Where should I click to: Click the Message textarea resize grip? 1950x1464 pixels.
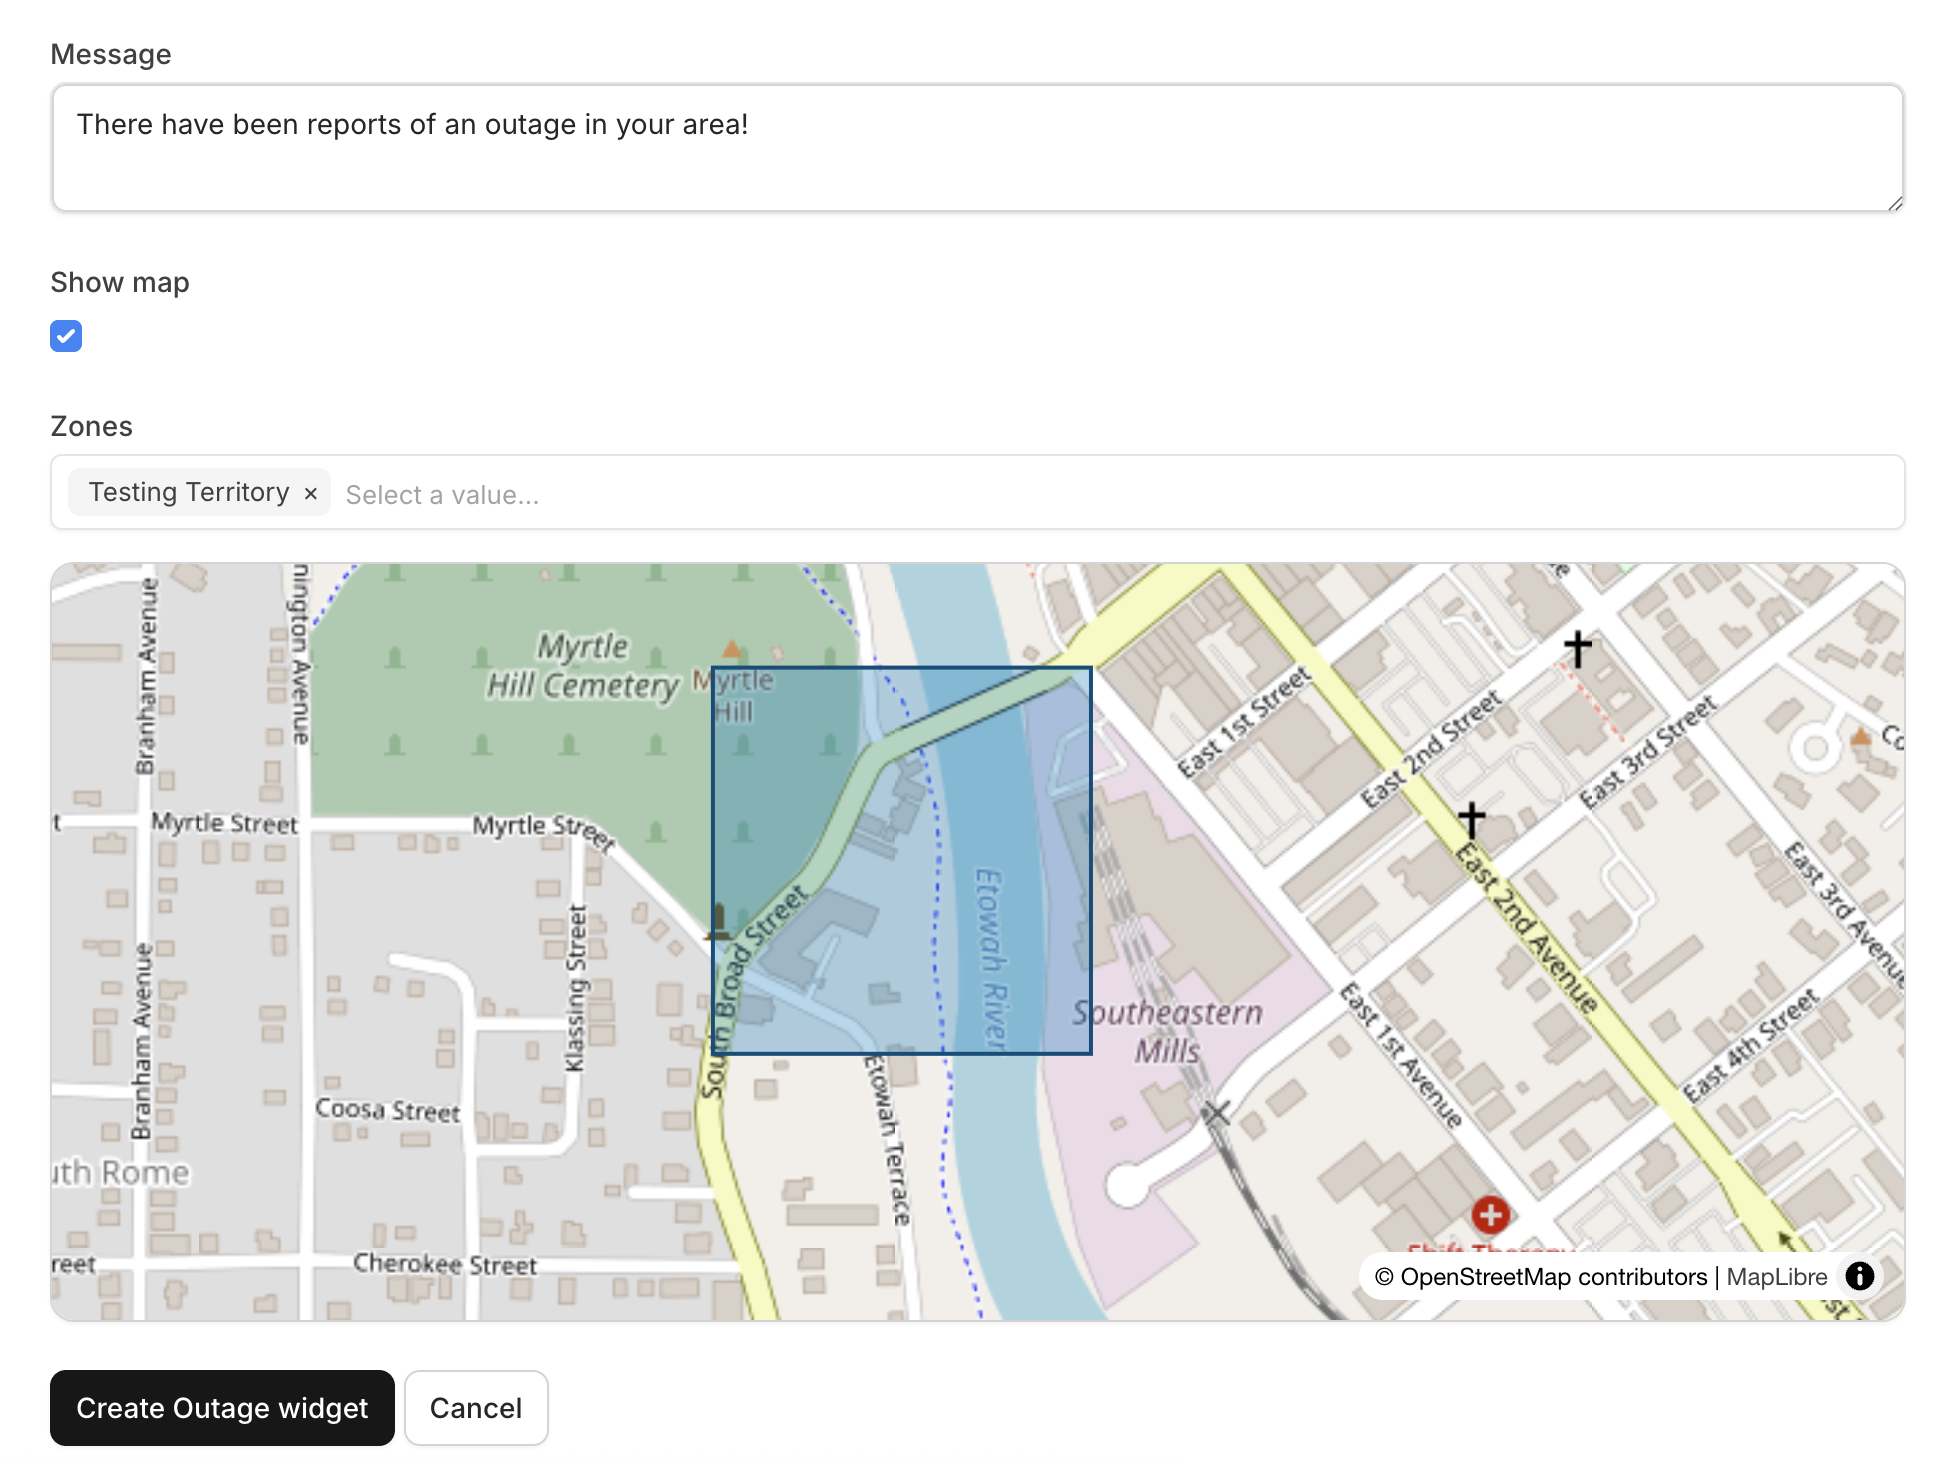tap(1897, 204)
